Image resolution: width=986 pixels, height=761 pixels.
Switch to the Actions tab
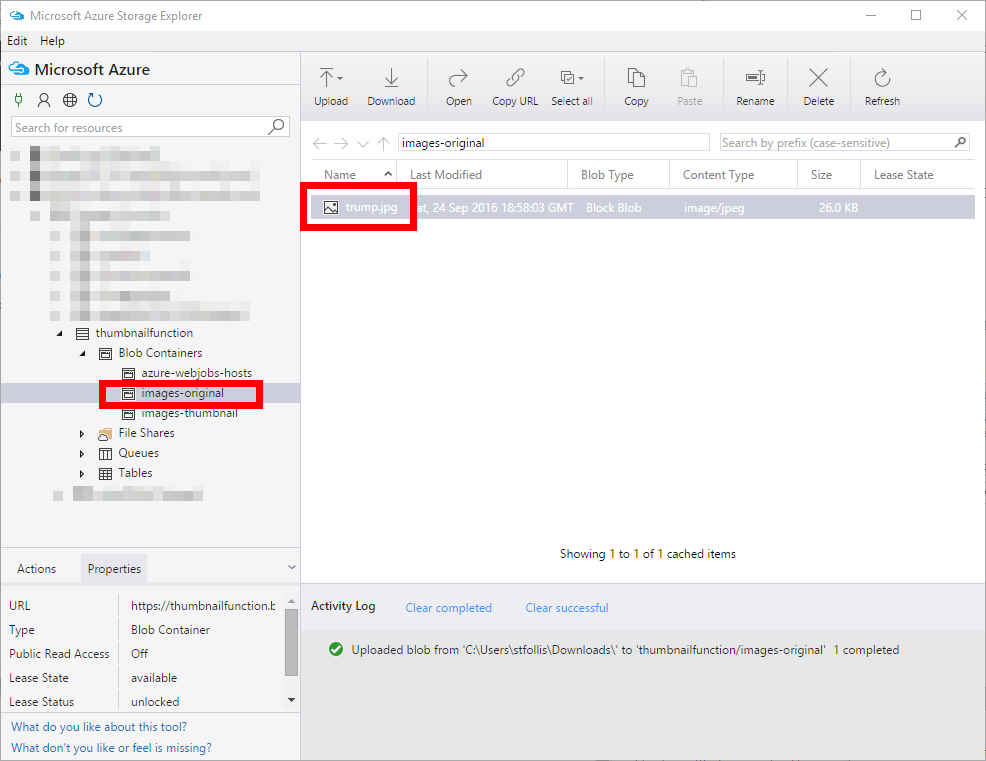[x=38, y=568]
